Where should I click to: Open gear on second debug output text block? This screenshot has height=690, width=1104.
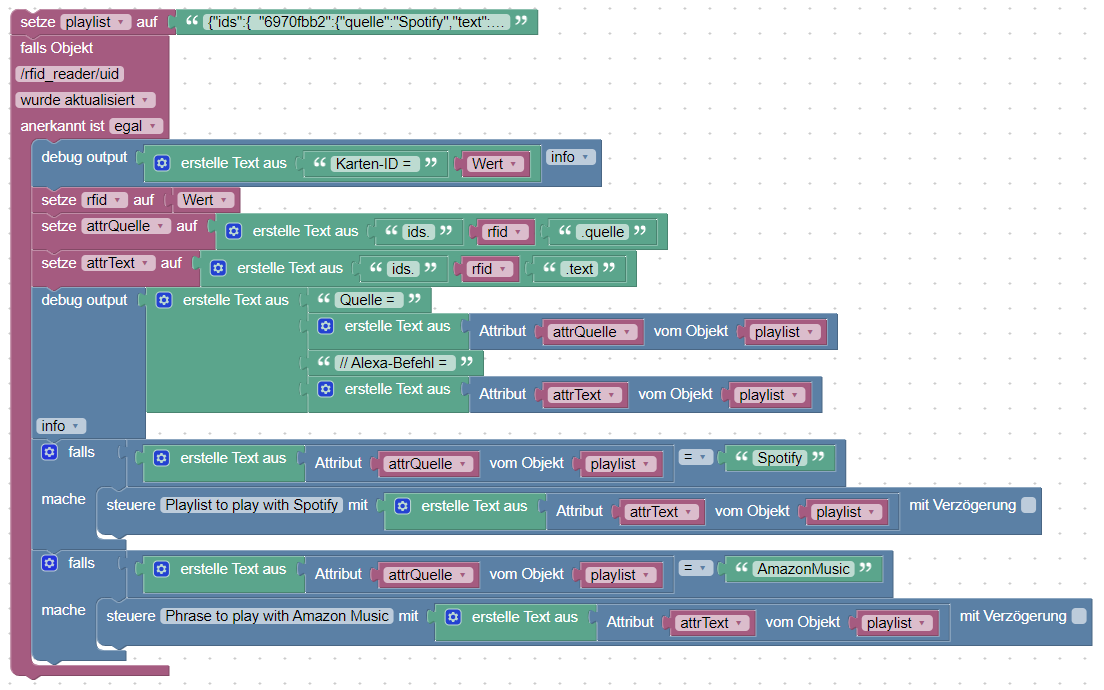tap(164, 300)
